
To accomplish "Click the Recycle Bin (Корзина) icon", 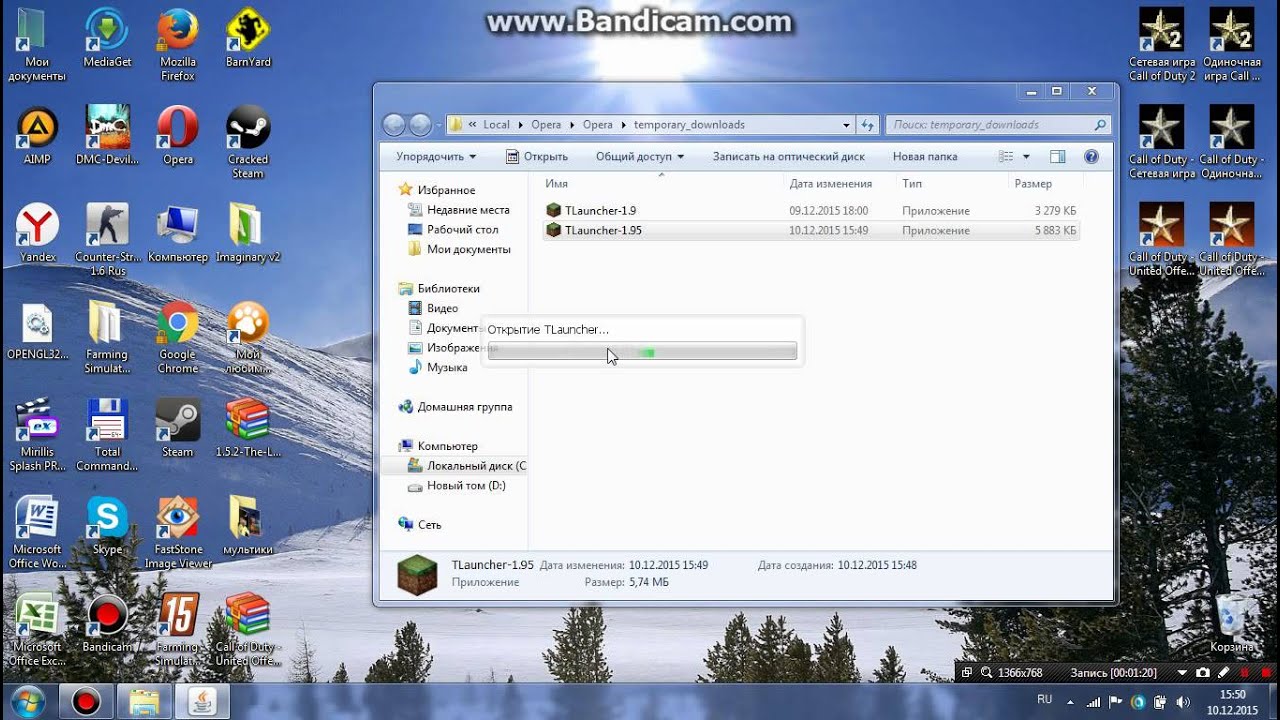I will tap(1232, 622).
